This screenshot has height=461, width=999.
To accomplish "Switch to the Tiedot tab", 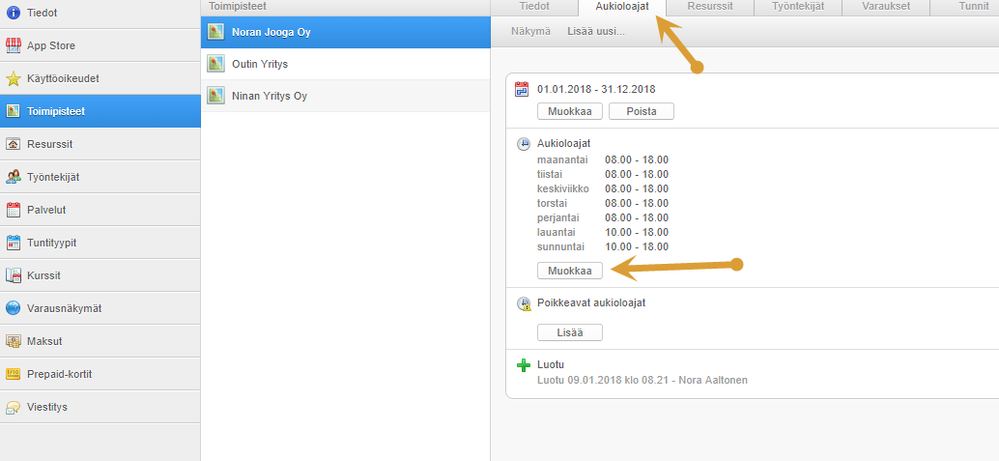I will [x=534, y=6].
